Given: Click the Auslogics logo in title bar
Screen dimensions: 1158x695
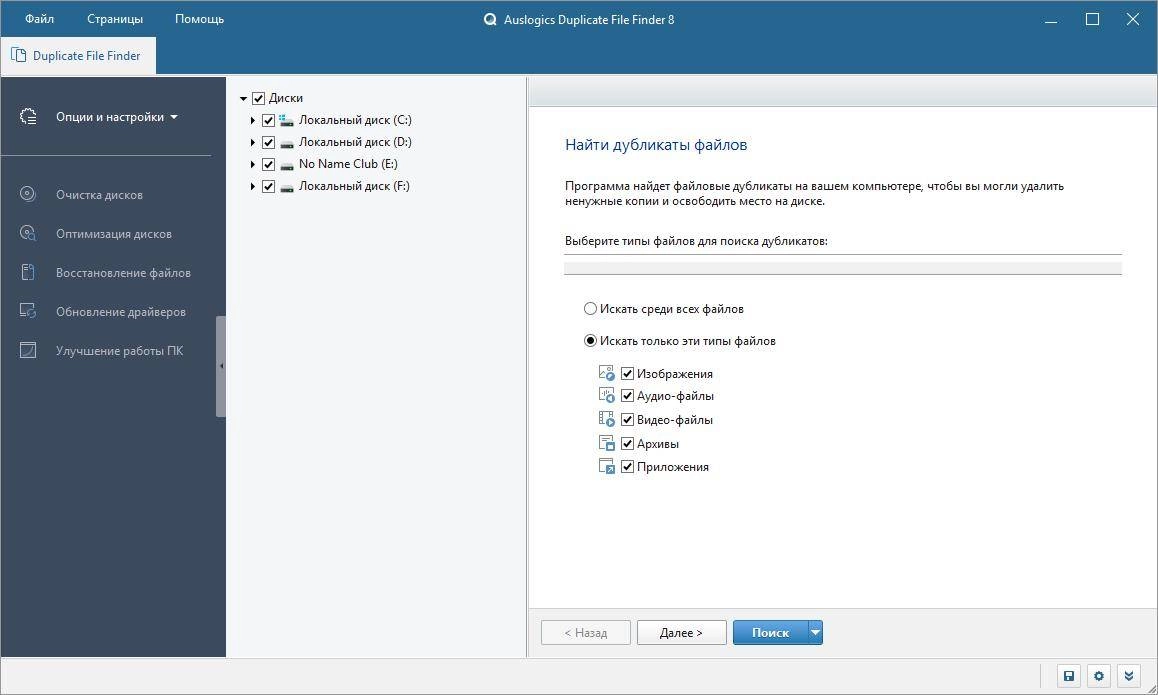Looking at the screenshot, I should [x=490, y=20].
